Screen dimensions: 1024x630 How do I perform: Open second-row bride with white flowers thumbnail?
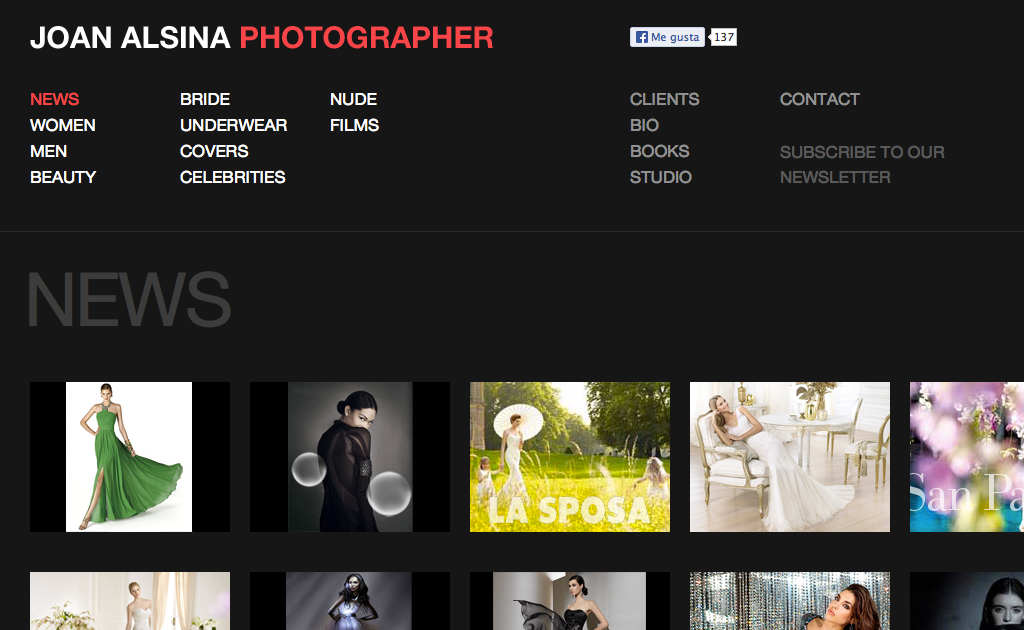pyautogui.click(x=130, y=601)
